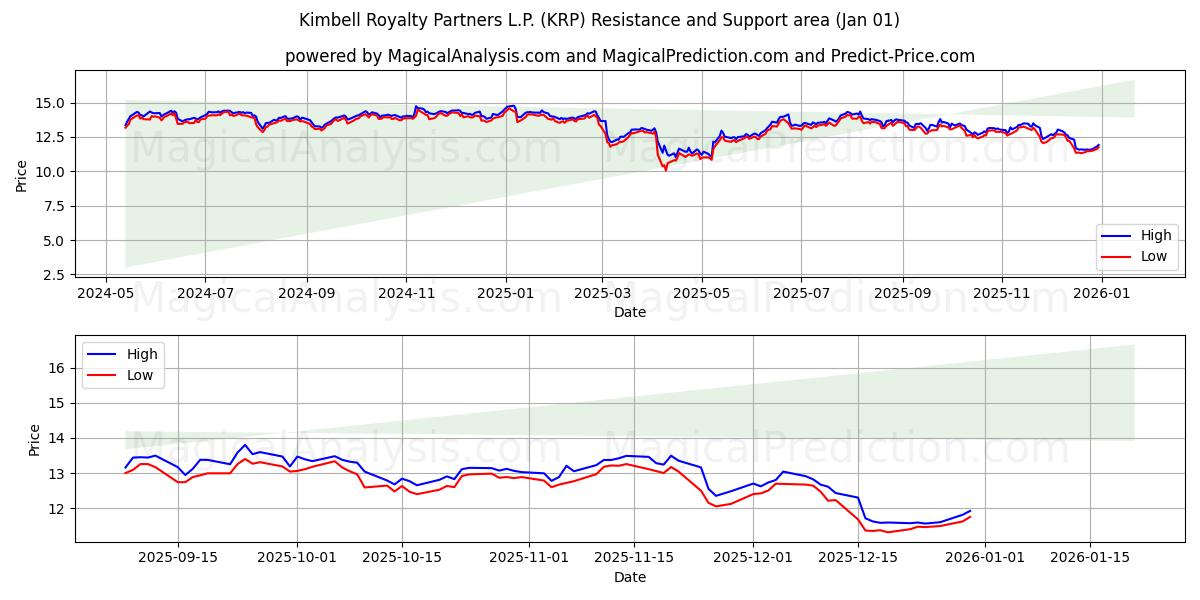Click the '2024-07' date tick label

coord(205,293)
